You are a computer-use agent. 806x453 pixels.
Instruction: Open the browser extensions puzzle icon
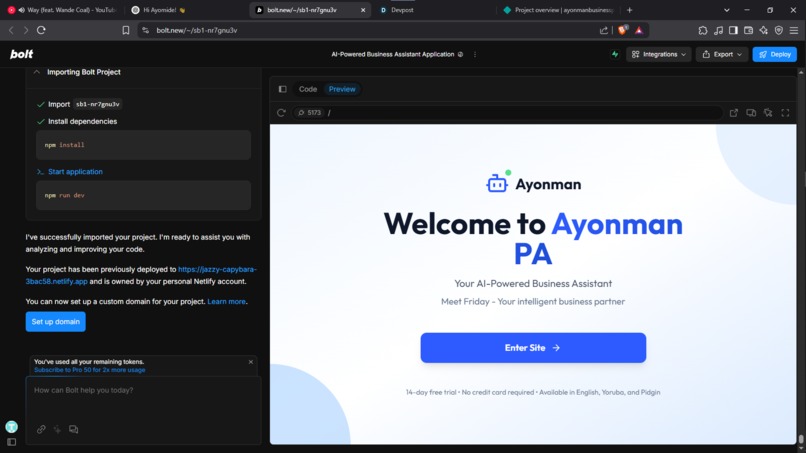(x=703, y=30)
